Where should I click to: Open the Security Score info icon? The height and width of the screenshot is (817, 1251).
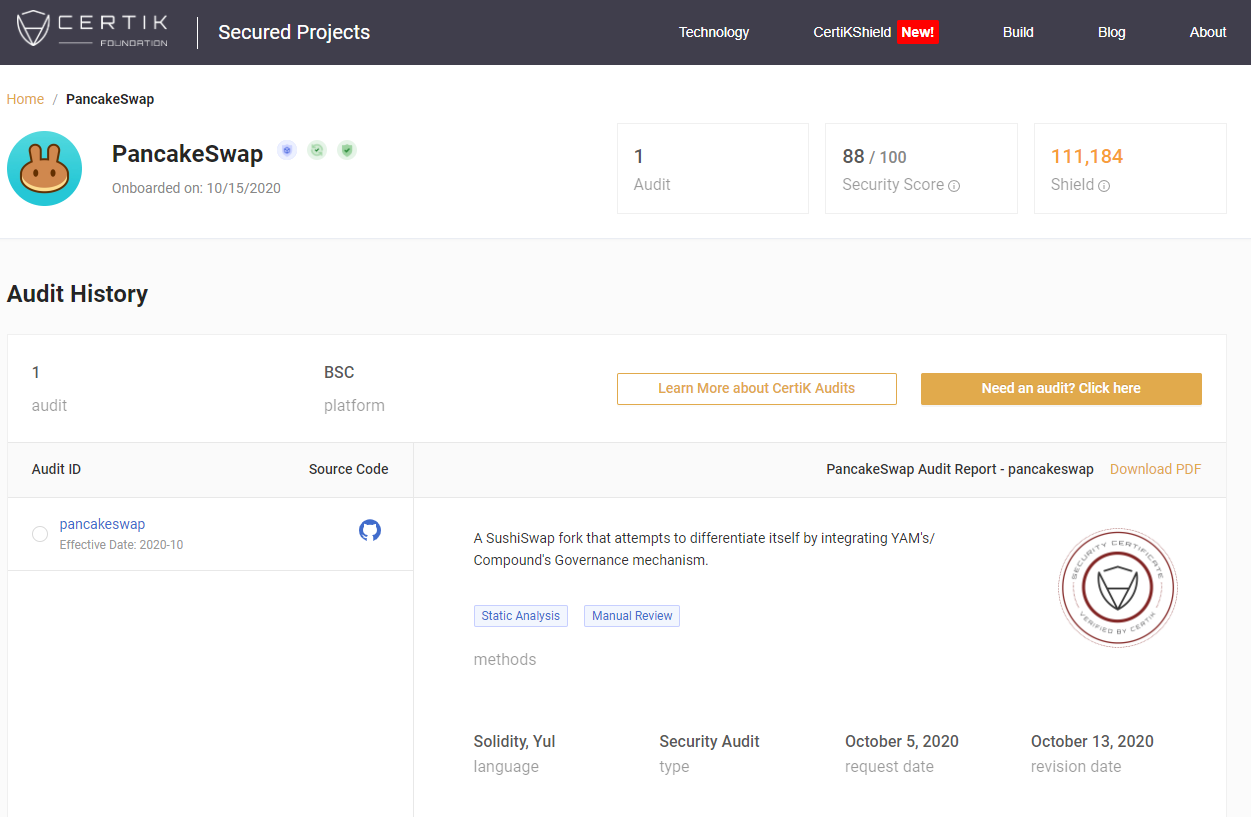click(x=954, y=186)
